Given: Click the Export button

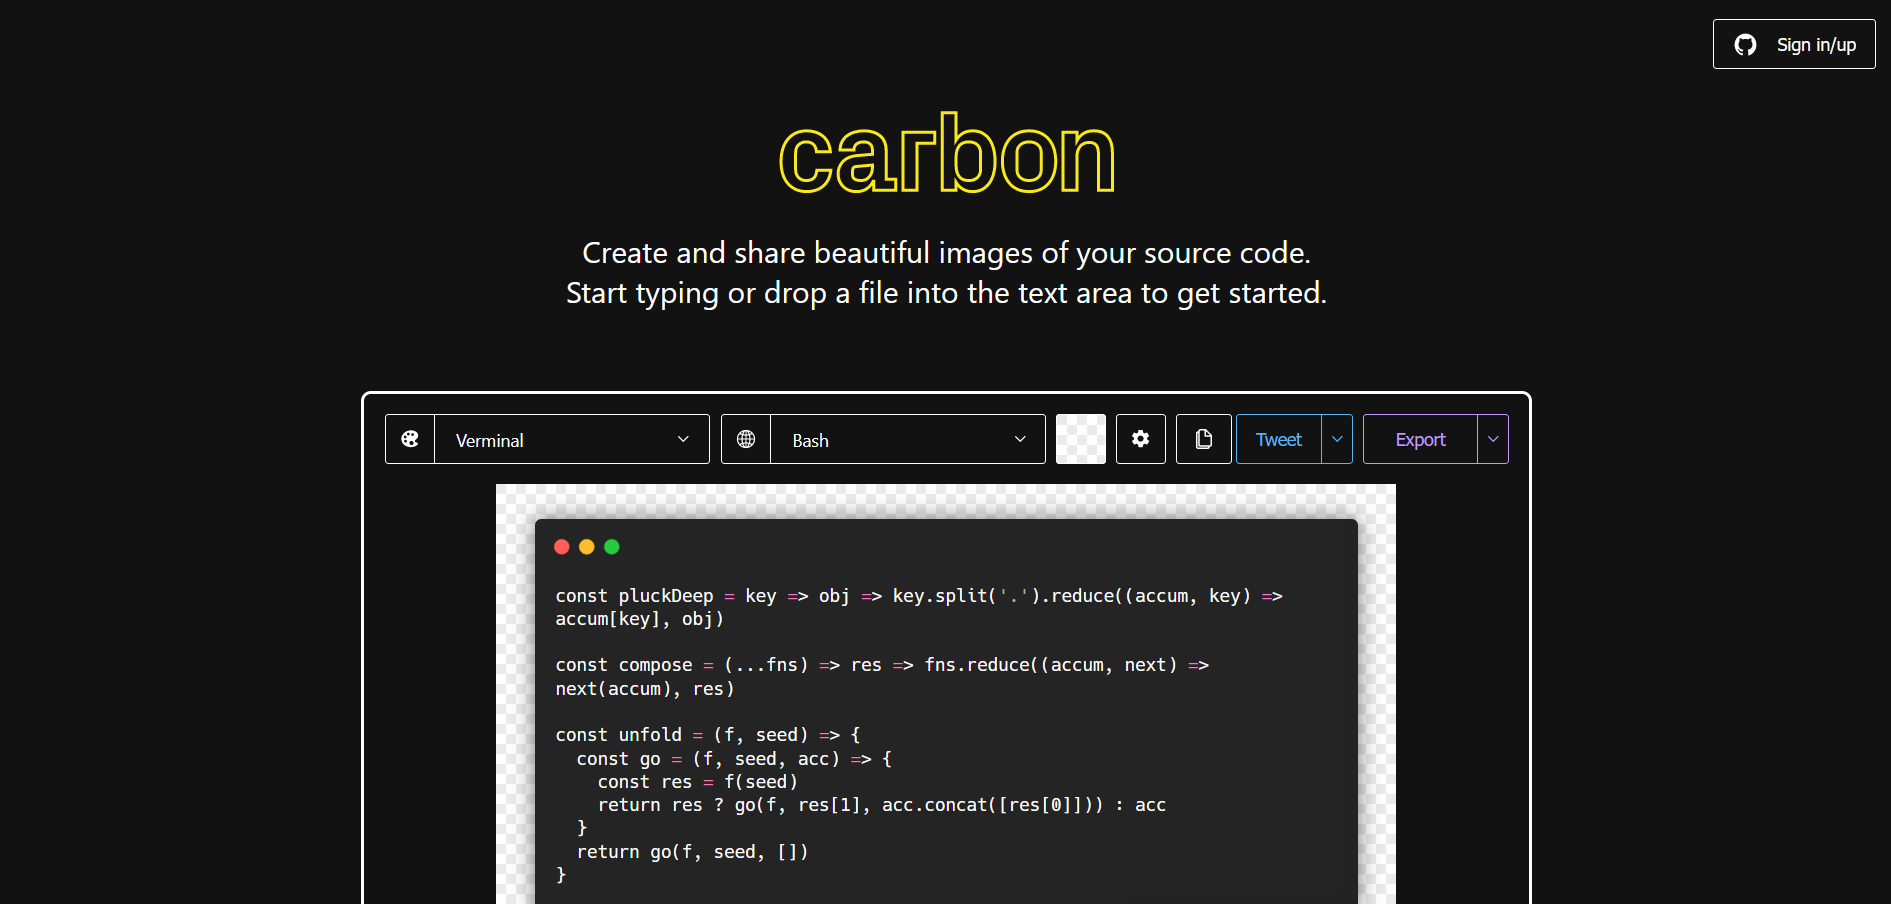Looking at the screenshot, I should point(1420,439).
